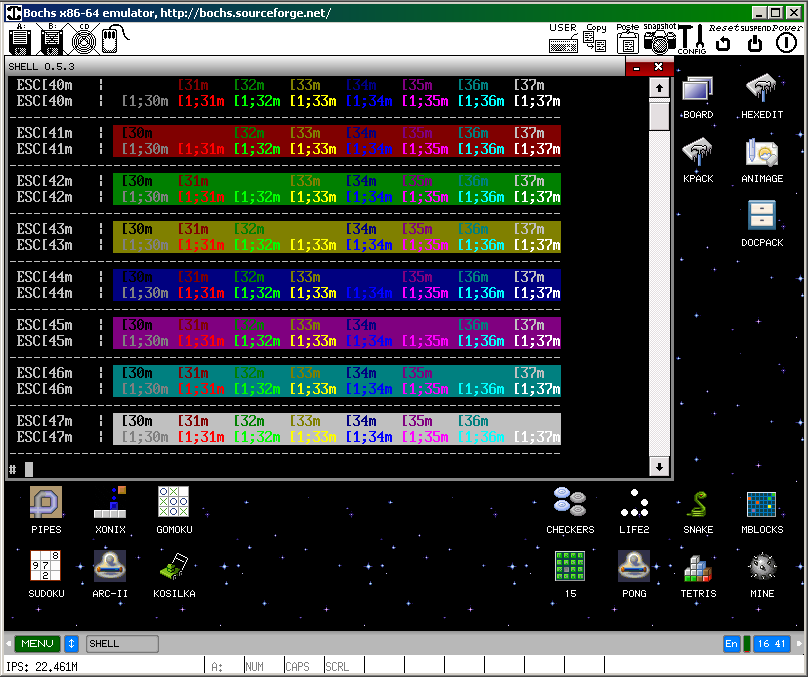
Task: Click the 16:41 clock on the taskbar
Action: click(771, 644)
